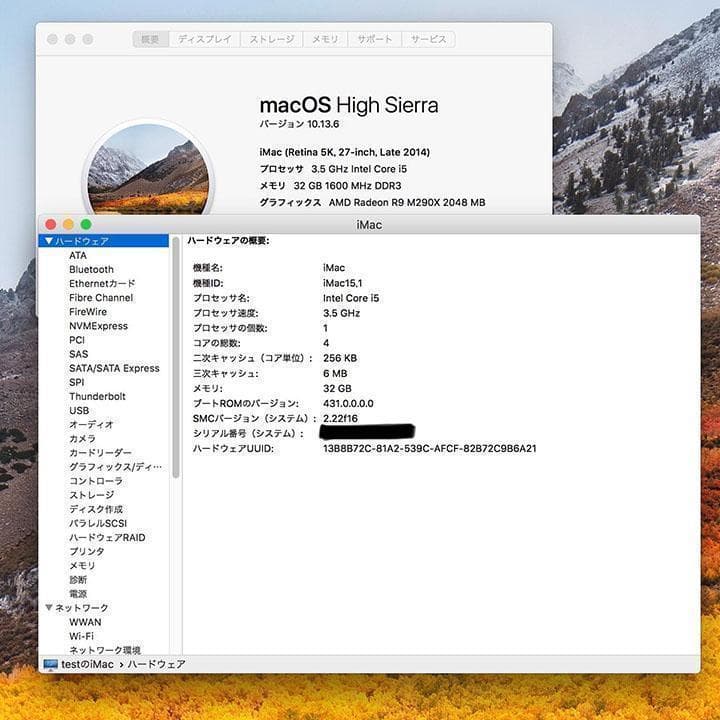Zoom the iMac window with green button
This screenshot has width=720, height=720.
point(86,225)
